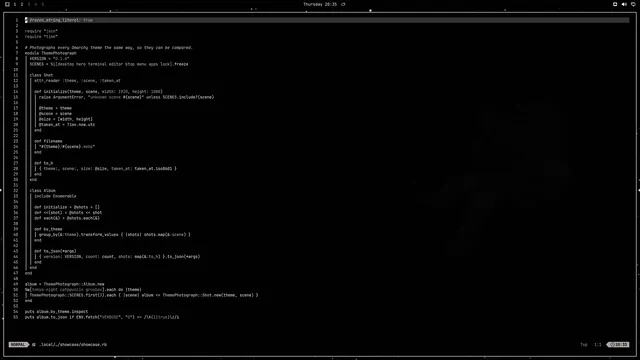The image size is (640, 360).
Task: Click the def <<(shot) line
Action: click(x=68, y=213)
